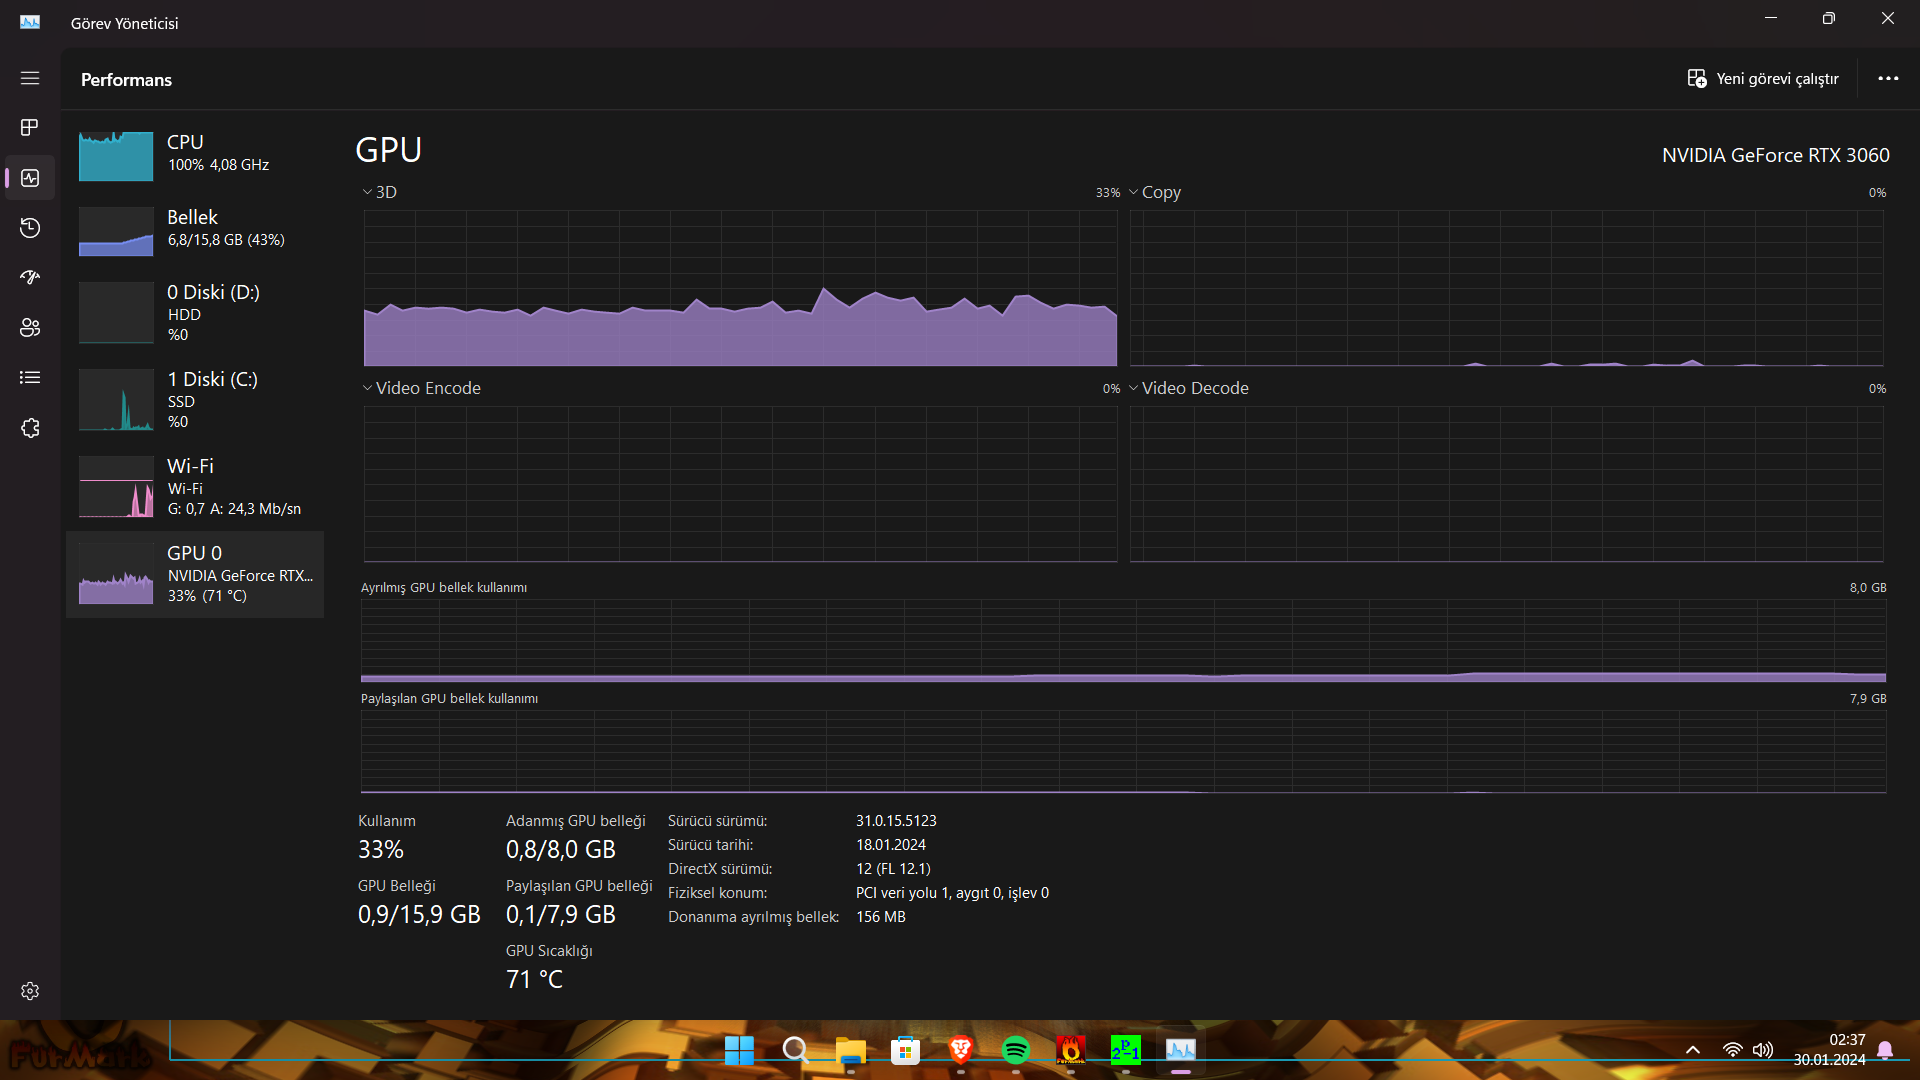The image size is (1920, 1080).
Task: Click the shared memory value 0,1/7,9 GB
Action: [x=561, y=915]
